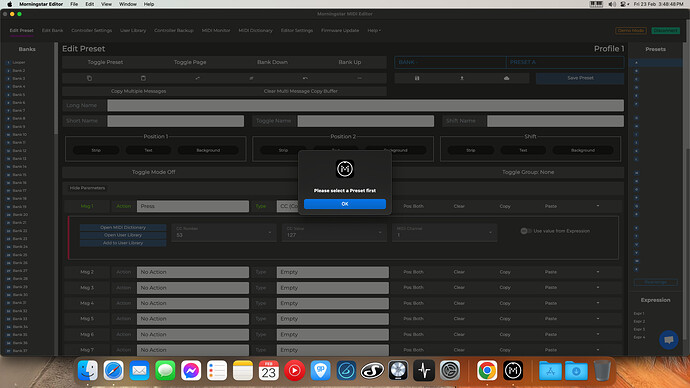Expand the Msg 1 row arrow
This screenshot has height=388, width=690.
tap(598, 206)
